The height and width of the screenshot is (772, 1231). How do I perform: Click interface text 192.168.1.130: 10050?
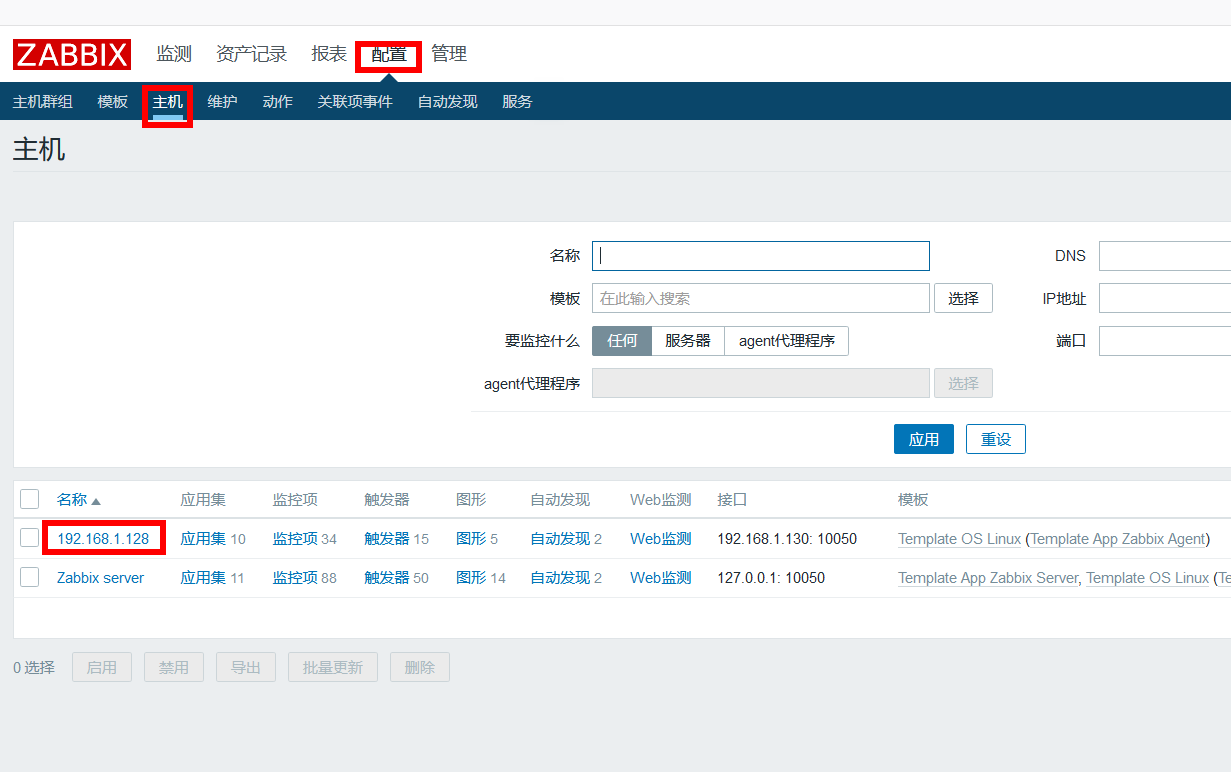tap(787, 539)
